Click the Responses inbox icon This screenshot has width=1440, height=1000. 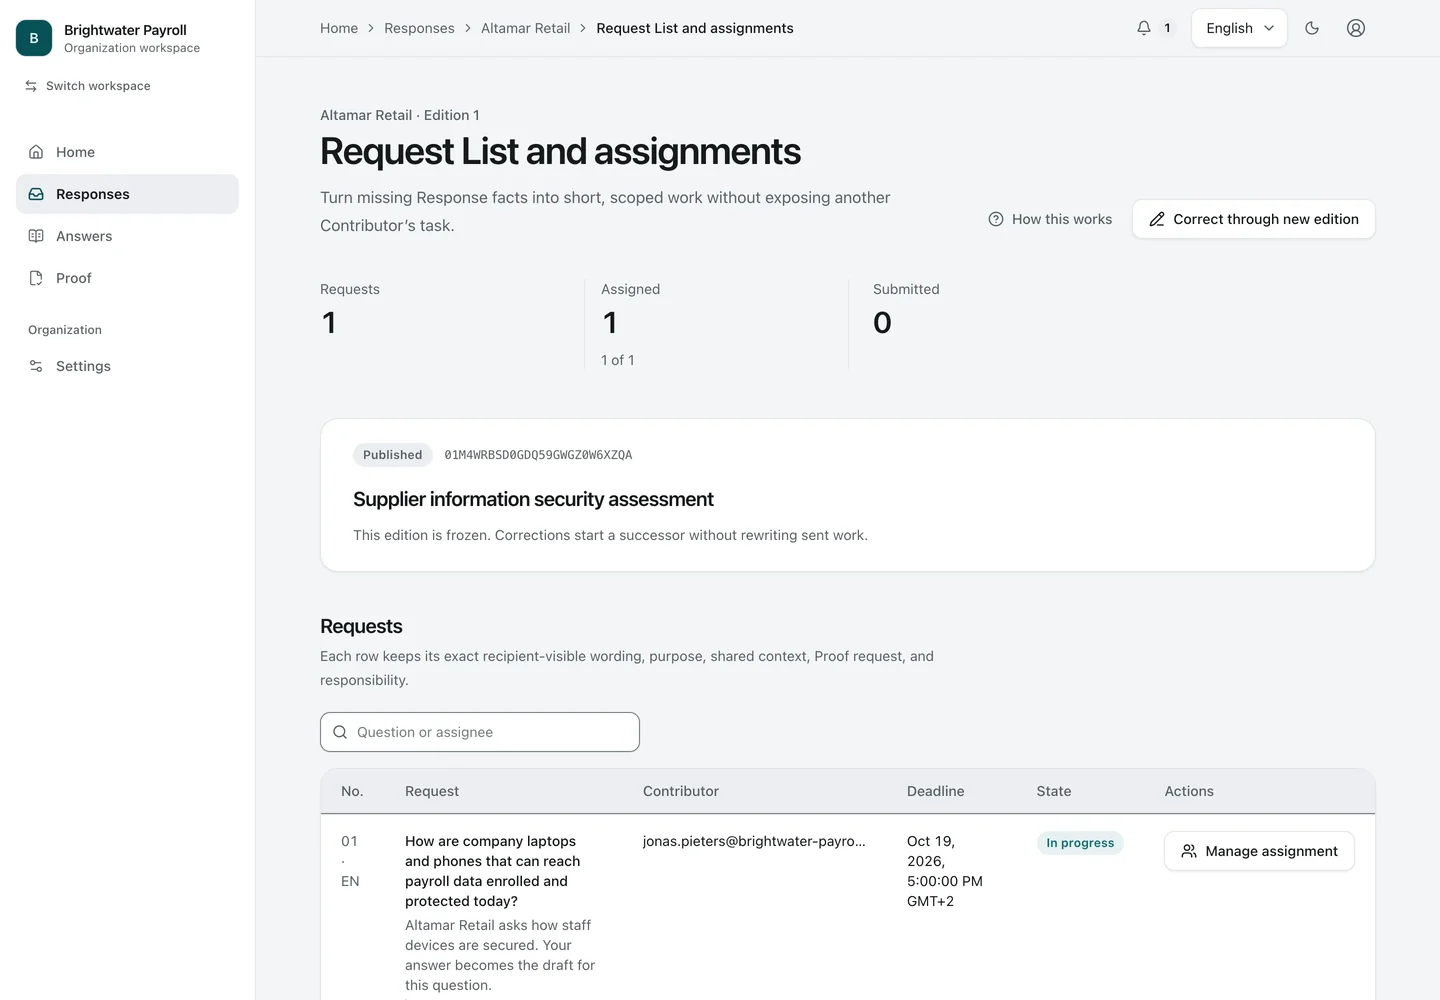tap(36, 194)
